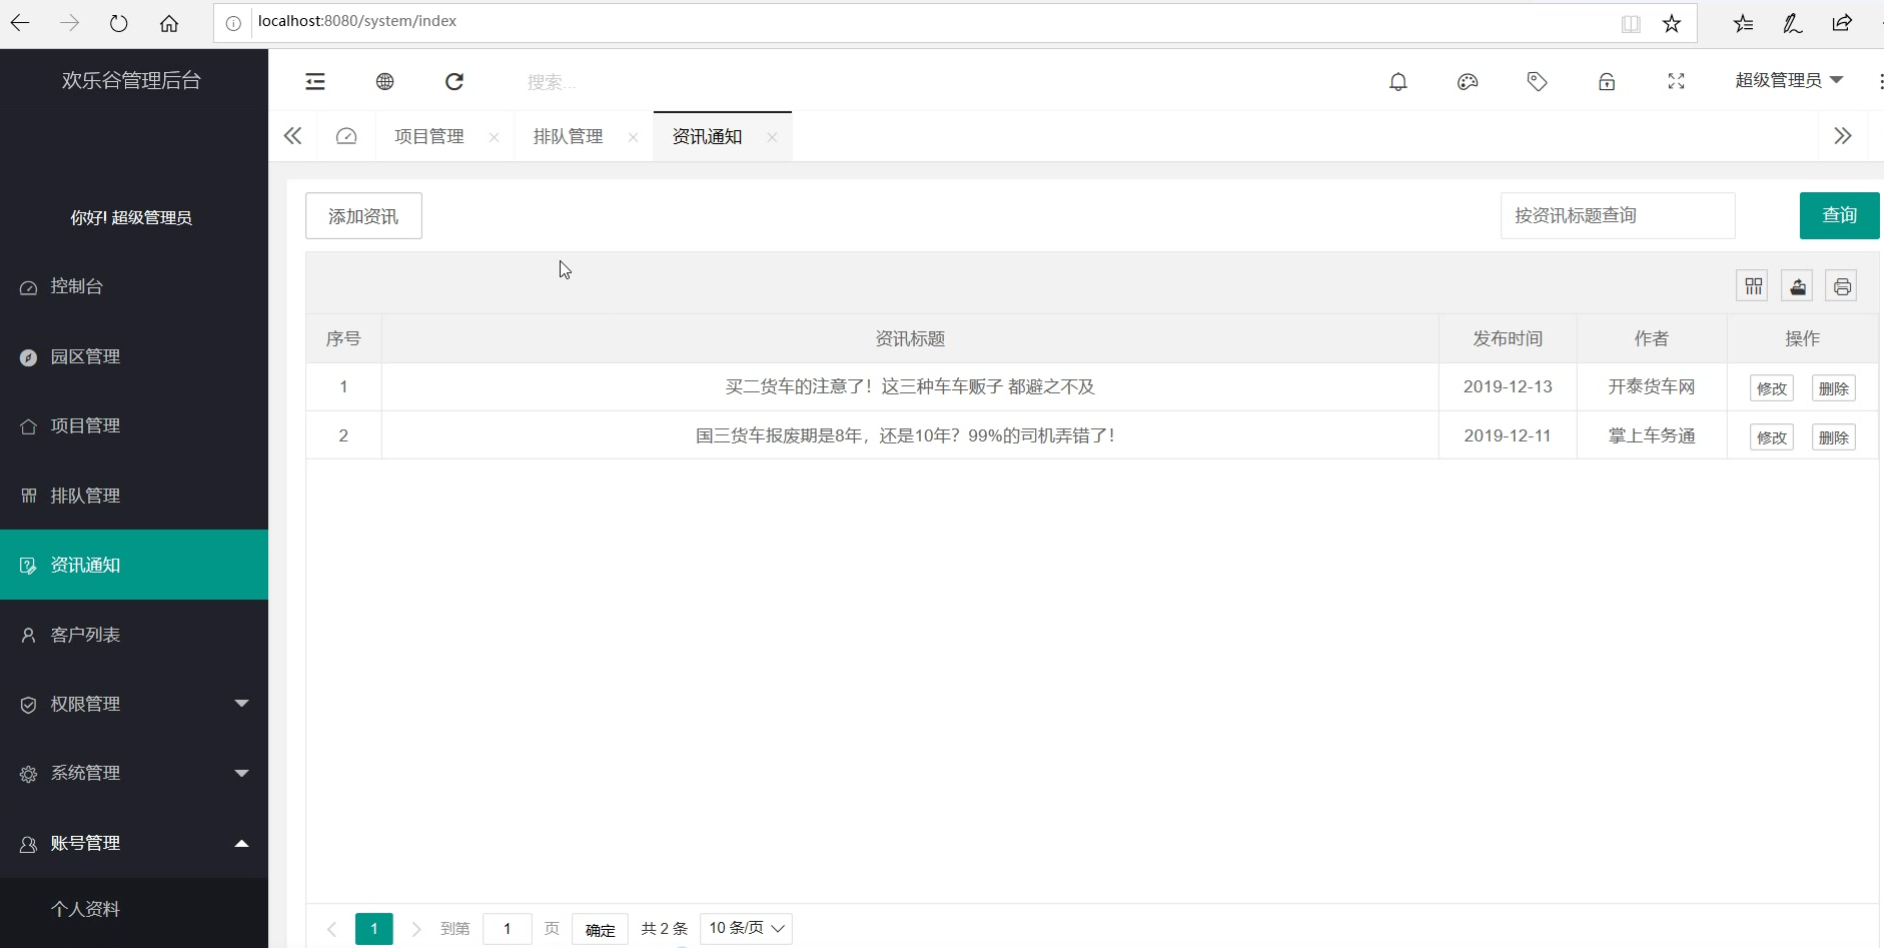Open theme palette icon
The image size is (1884, 948).
coord(1467,82)
